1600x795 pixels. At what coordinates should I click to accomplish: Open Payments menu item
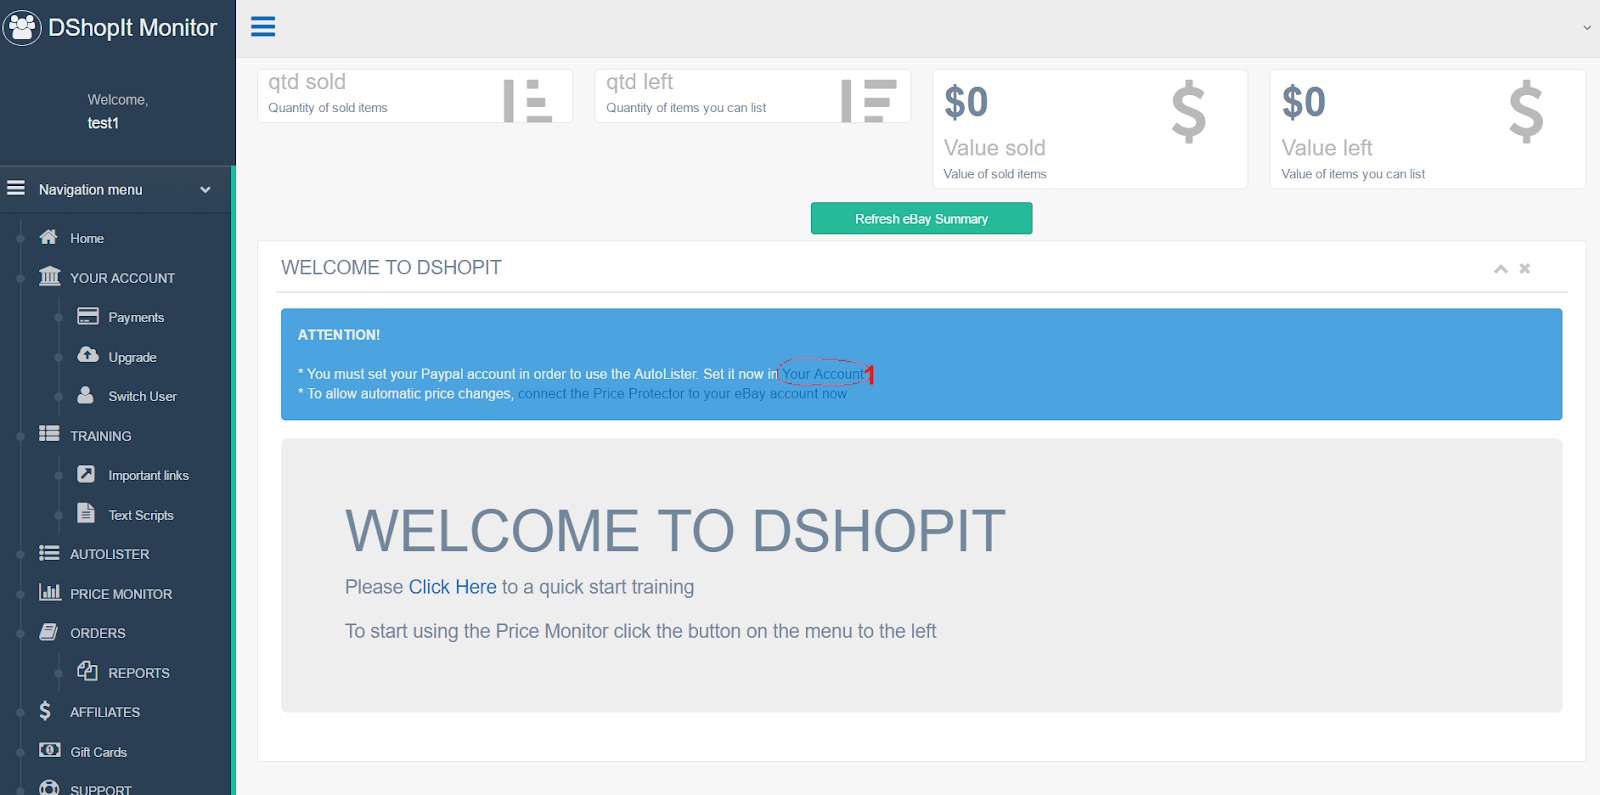tap(136, 317)
